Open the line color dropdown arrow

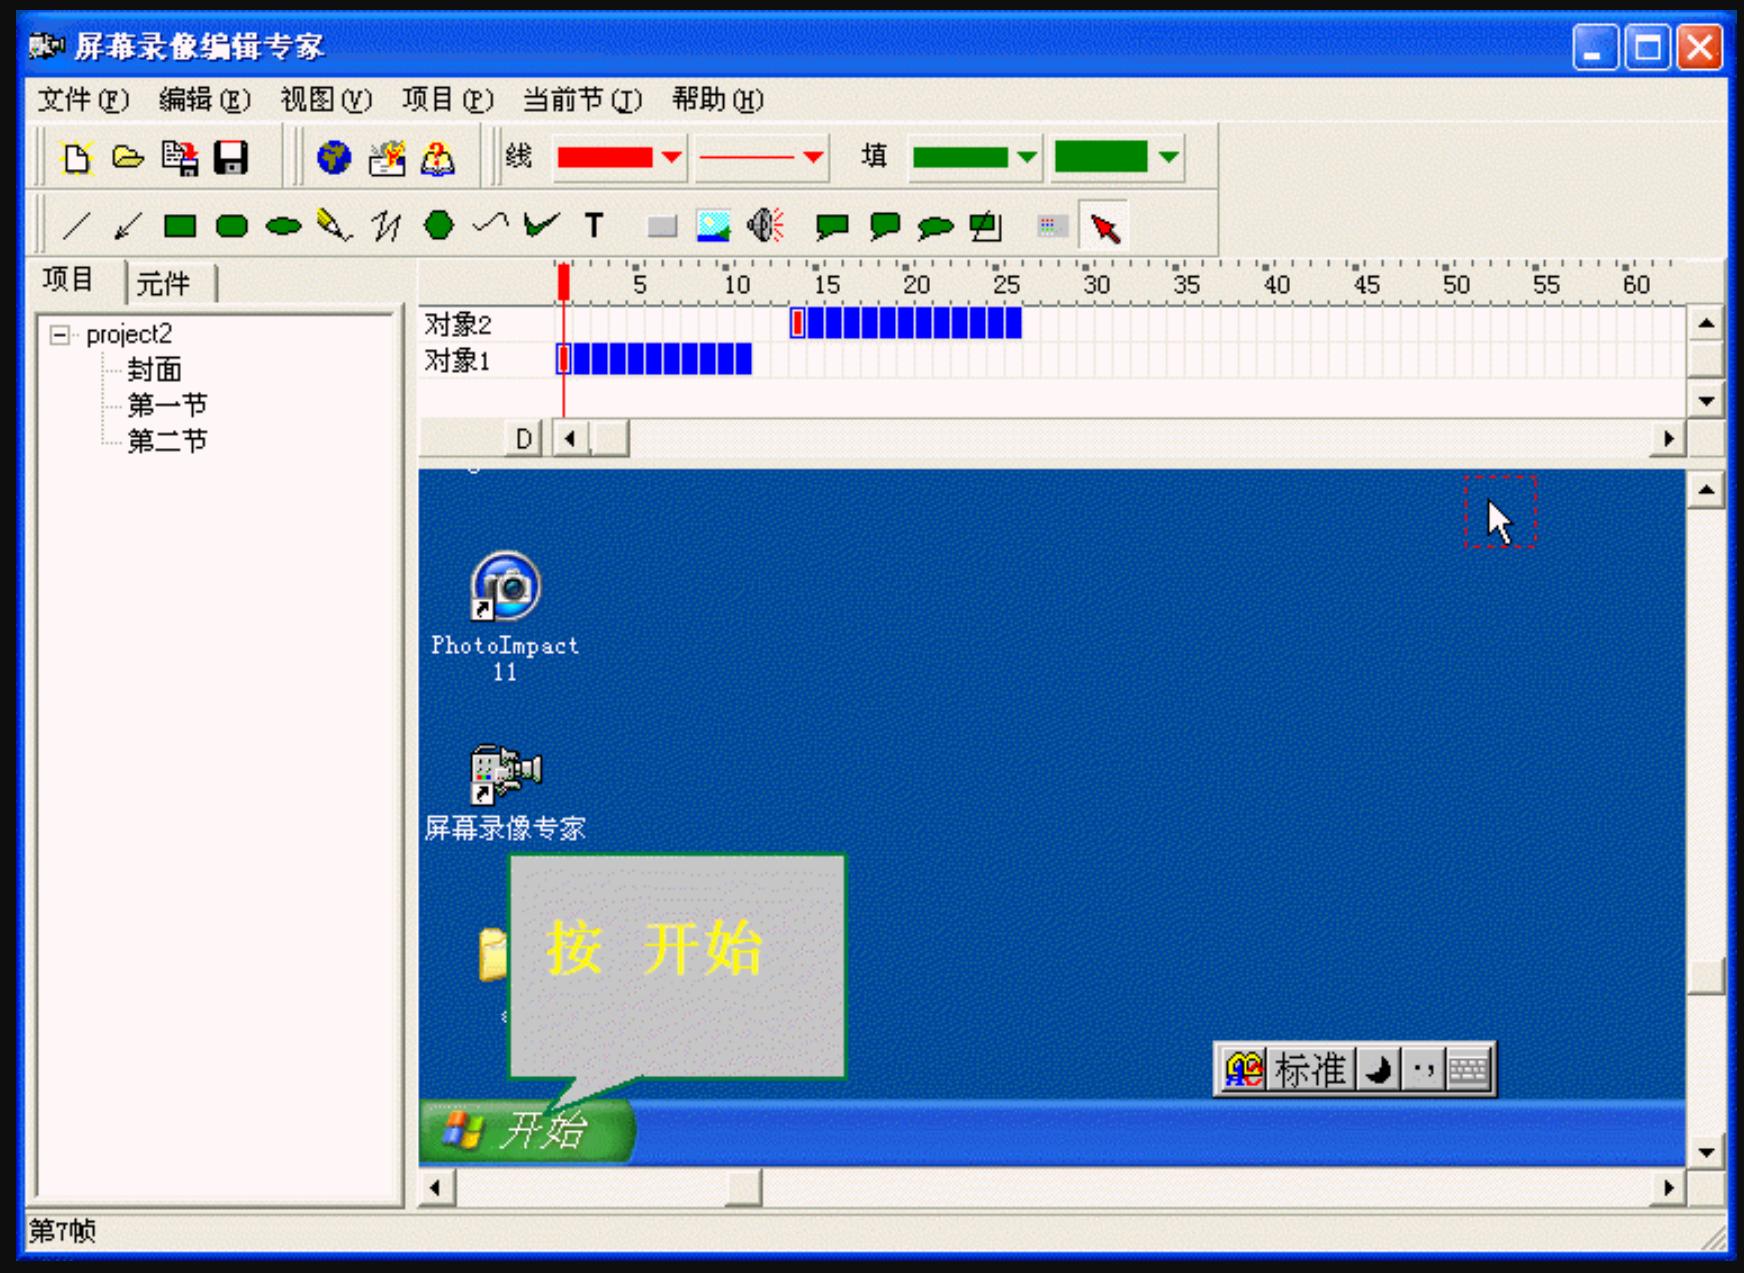tap(672, 156)
